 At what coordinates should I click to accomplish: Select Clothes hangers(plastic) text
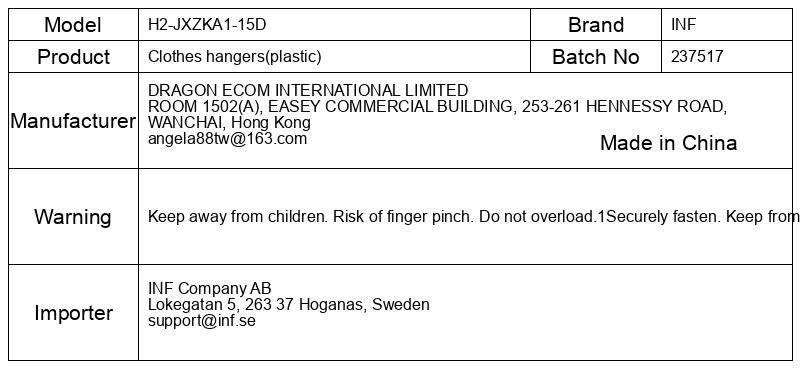coord(235,57)
